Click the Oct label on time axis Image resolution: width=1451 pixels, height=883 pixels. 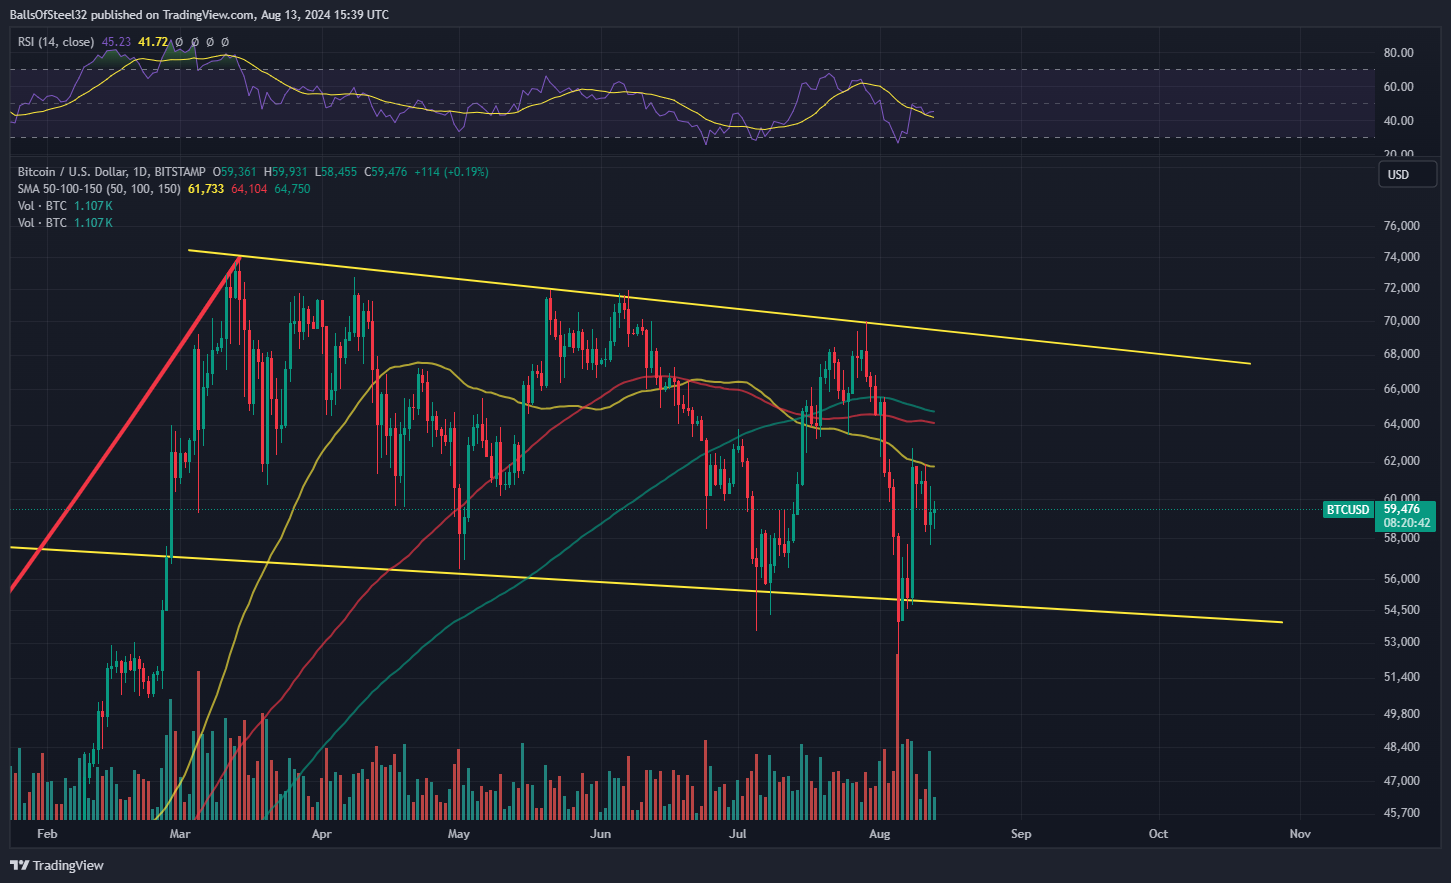click(x=1158, y=834)
